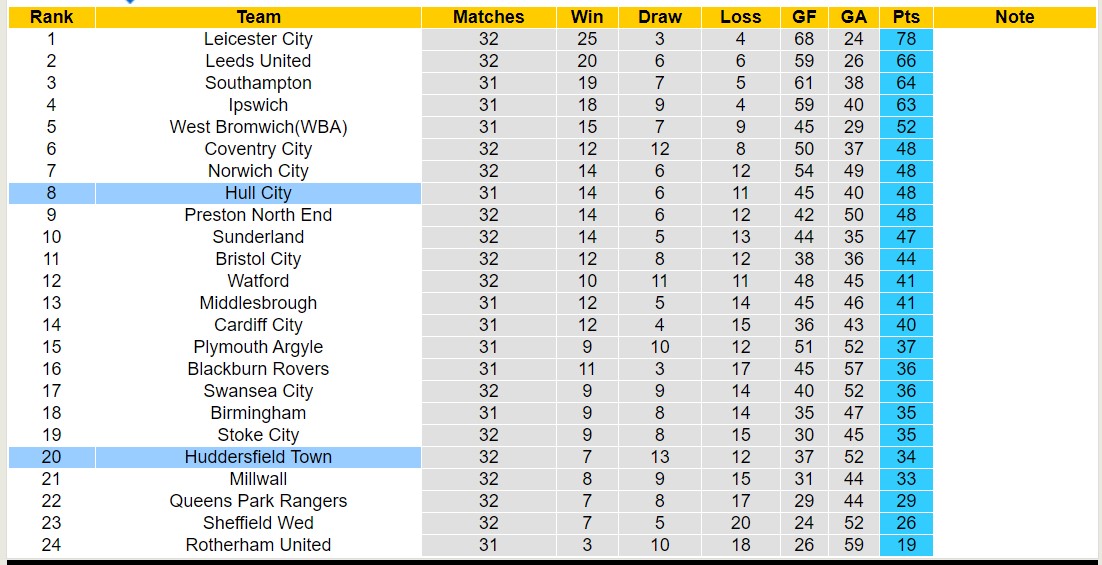Sort table by the Pts header
This screenshot has width=1102, height=565.
pos(906,17)
